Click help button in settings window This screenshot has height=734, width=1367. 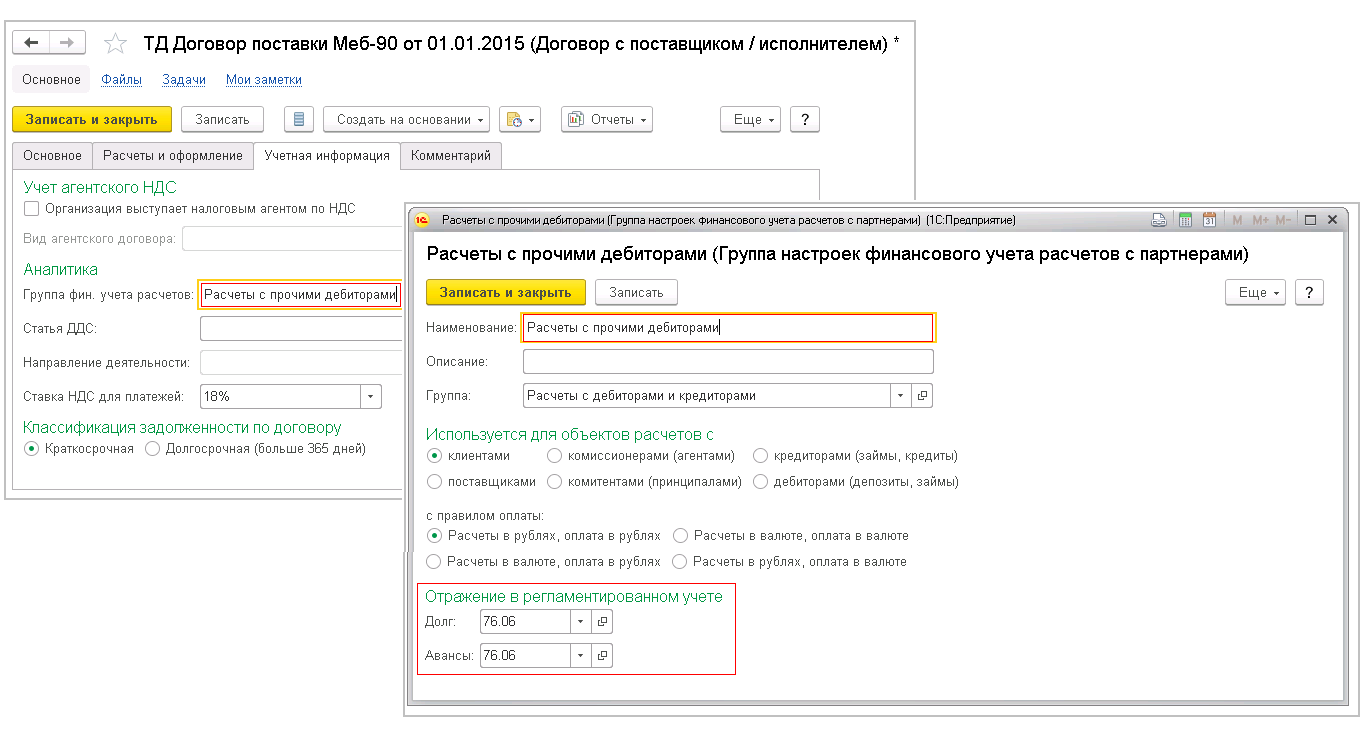pyautogui.click(x=1309, y=292)
